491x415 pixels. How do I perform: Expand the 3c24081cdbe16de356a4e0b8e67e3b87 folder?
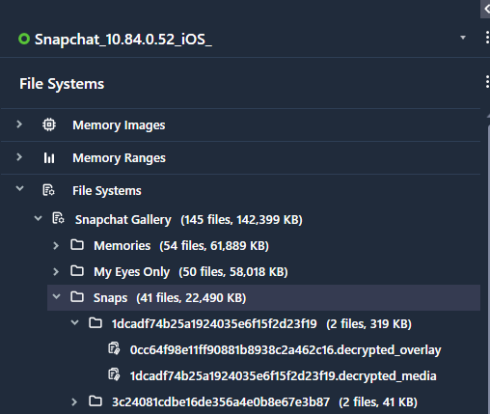pos(74,402)
